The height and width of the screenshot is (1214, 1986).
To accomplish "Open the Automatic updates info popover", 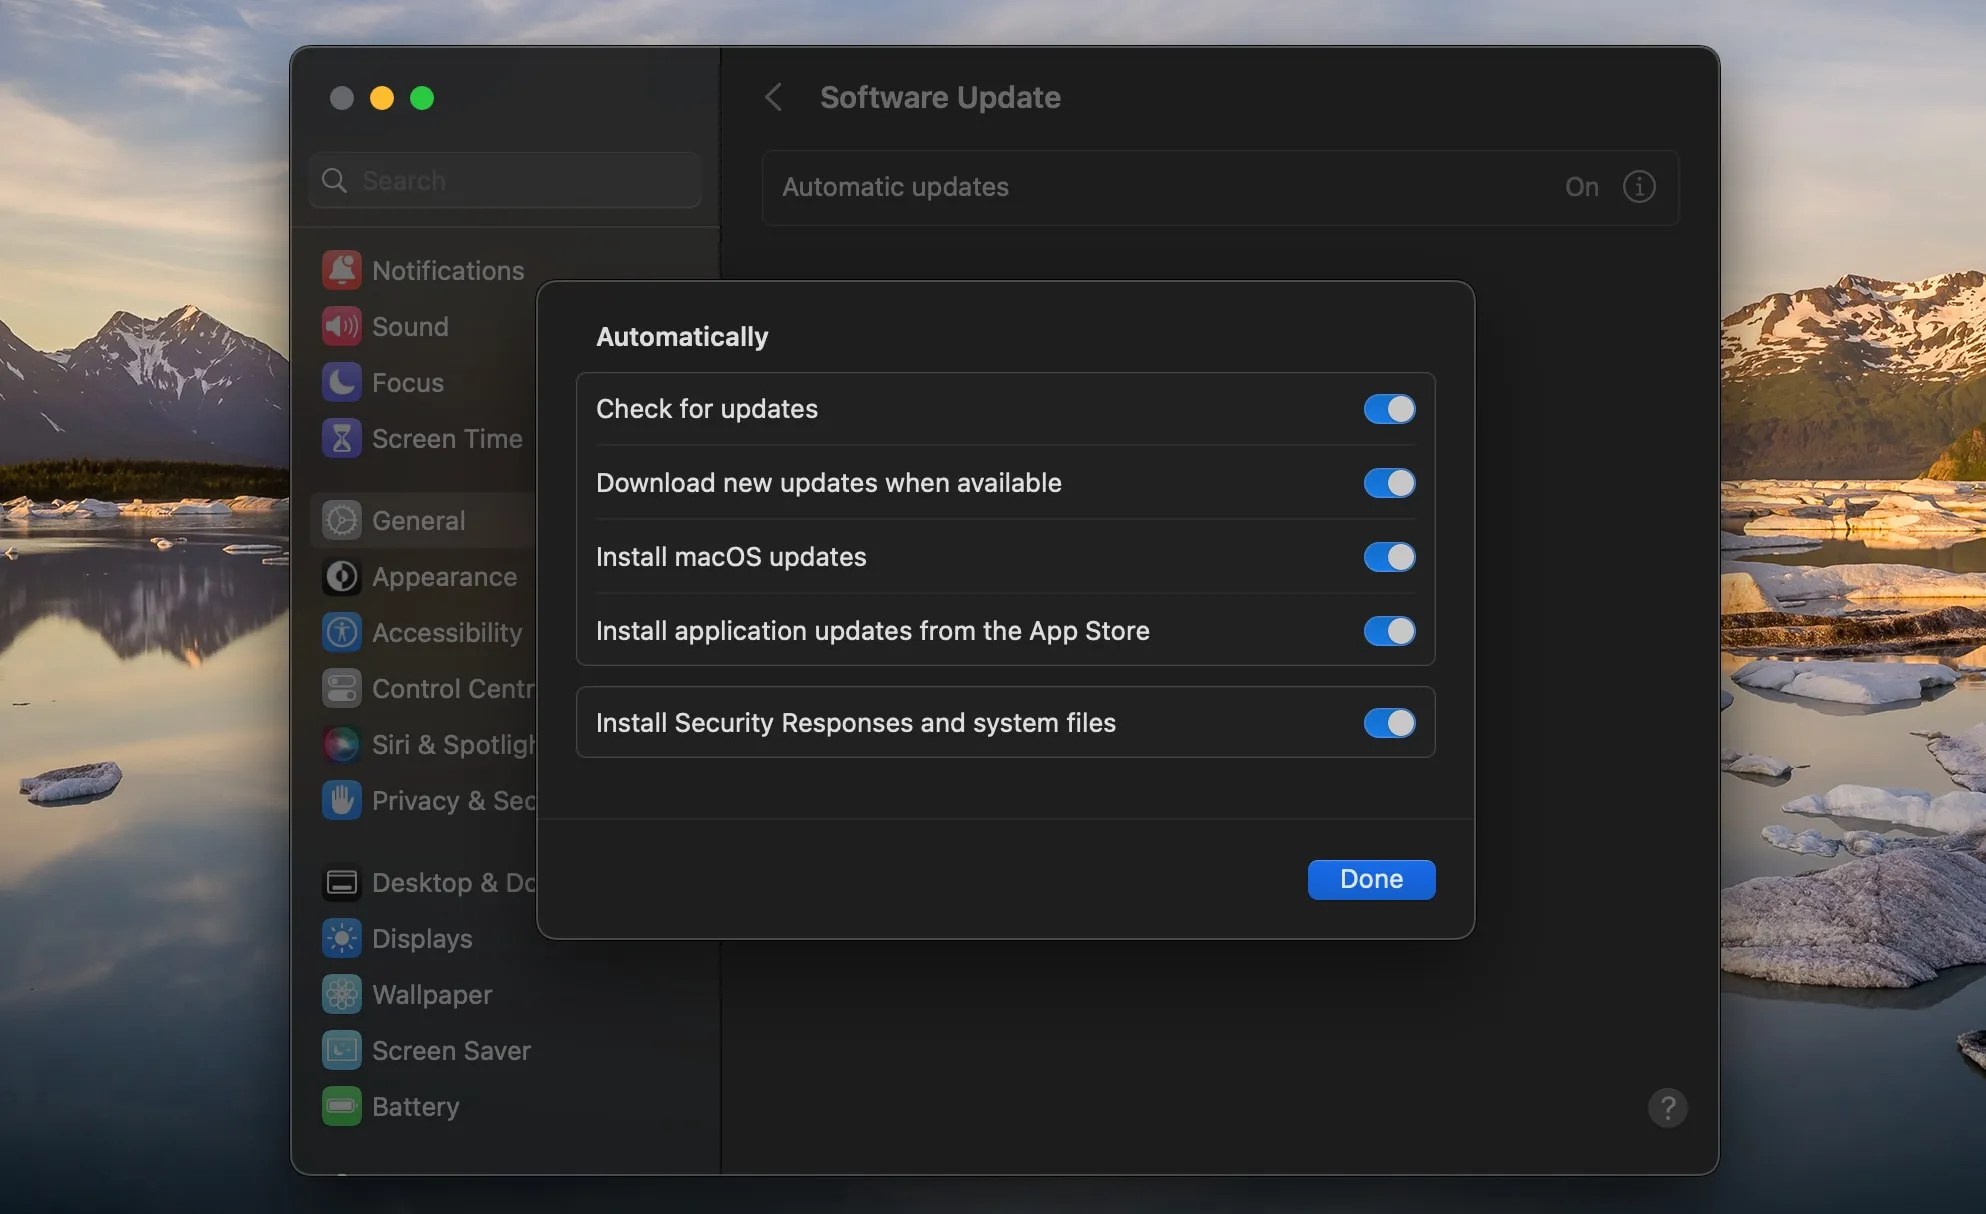I will pos(1639,186).
